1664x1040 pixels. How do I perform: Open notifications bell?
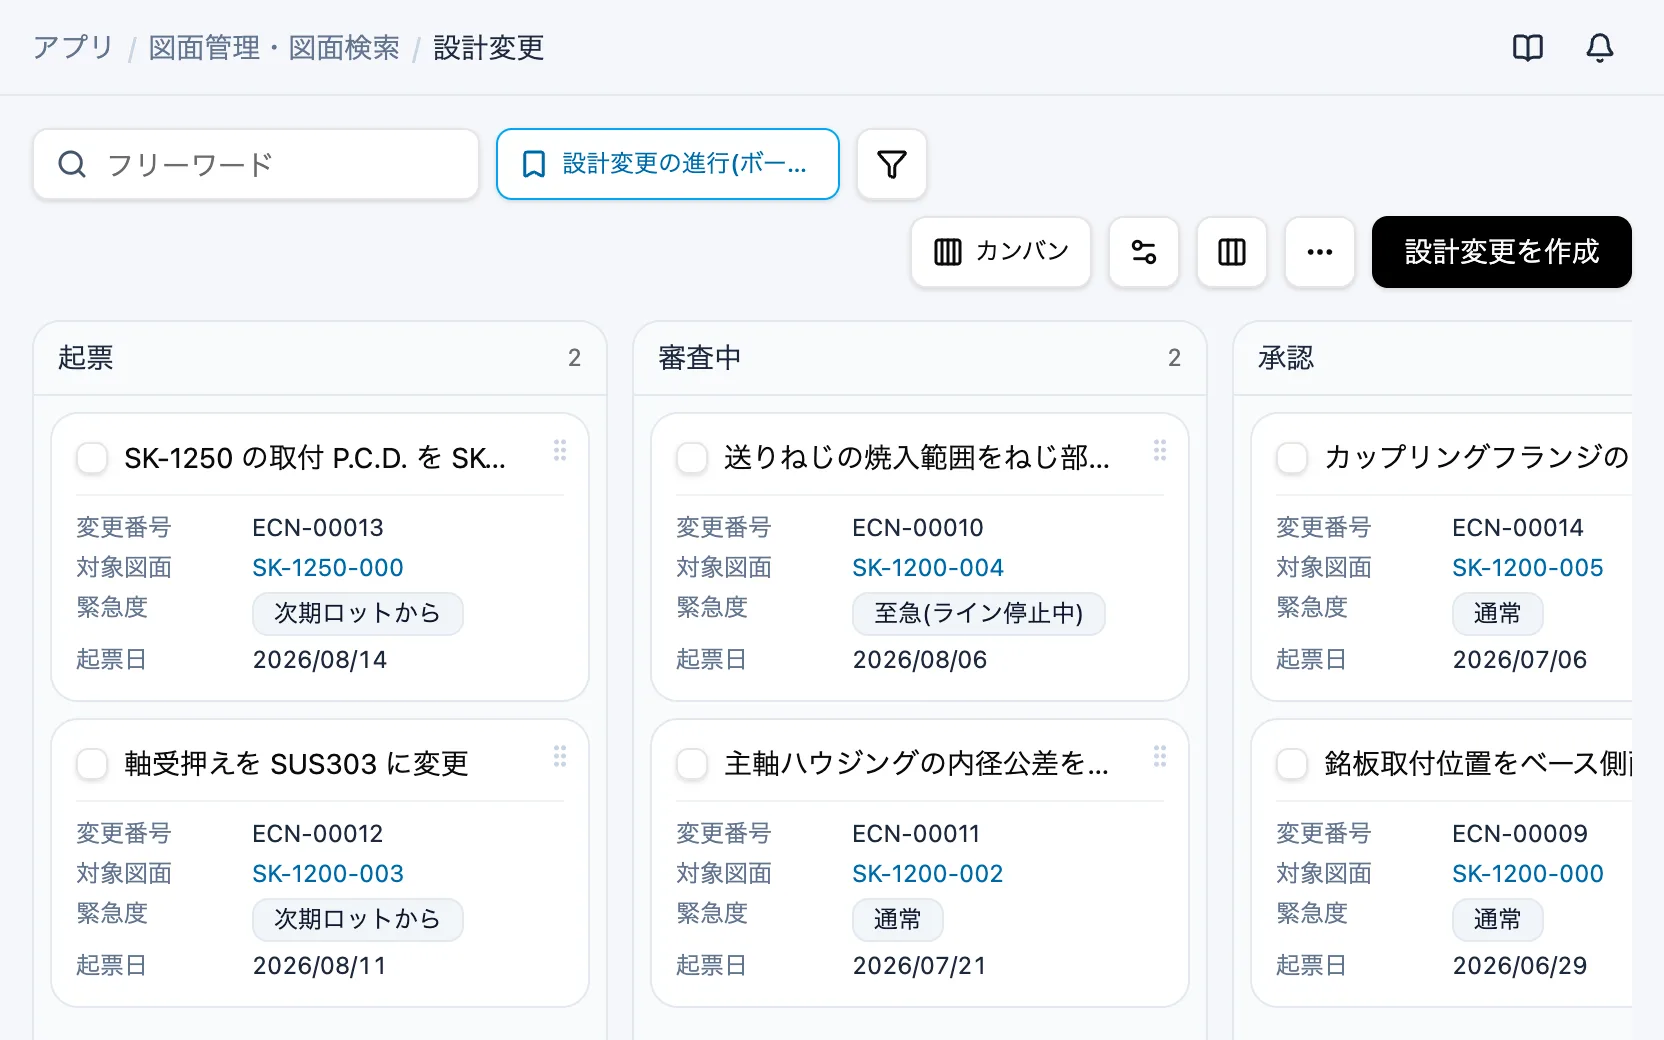1600,47
